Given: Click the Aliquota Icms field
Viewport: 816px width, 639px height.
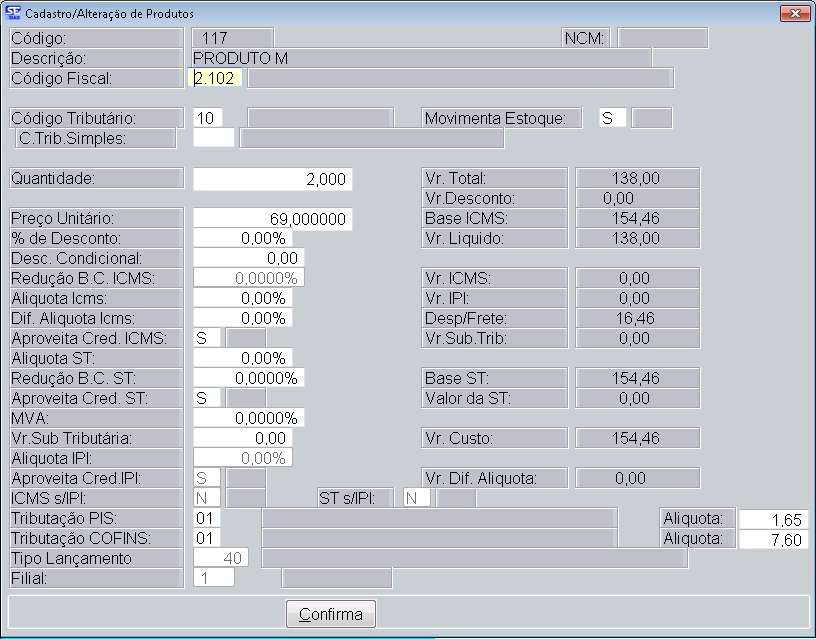Looking at the screenshot, I should [x=242, y=298].
